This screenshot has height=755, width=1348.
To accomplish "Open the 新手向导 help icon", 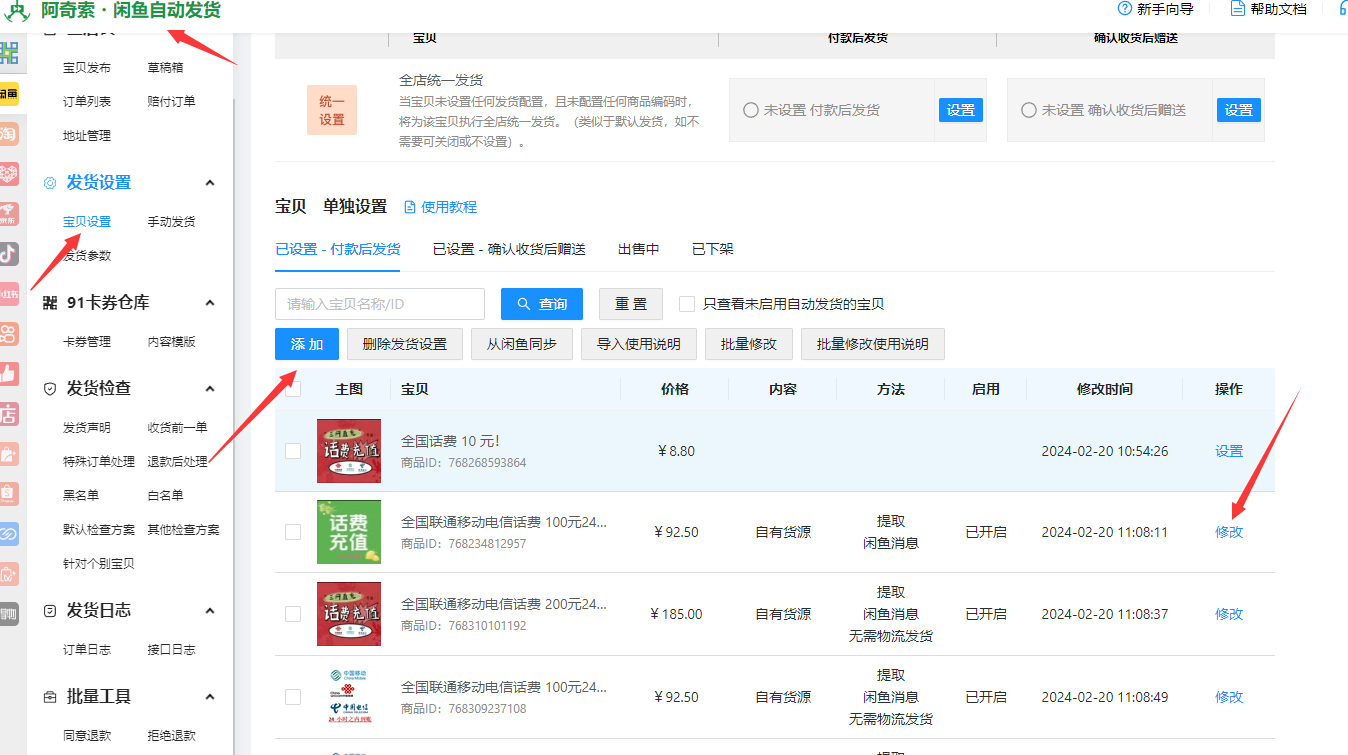I will pos(1124,9).
